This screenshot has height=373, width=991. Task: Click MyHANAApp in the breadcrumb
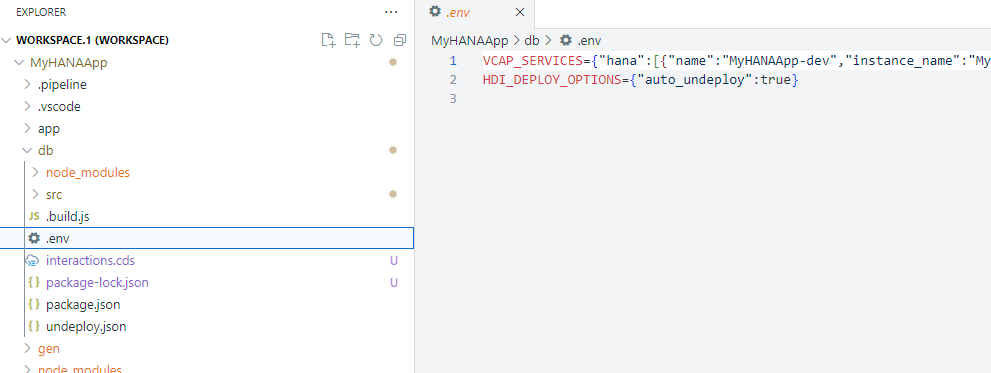point(470,40)
